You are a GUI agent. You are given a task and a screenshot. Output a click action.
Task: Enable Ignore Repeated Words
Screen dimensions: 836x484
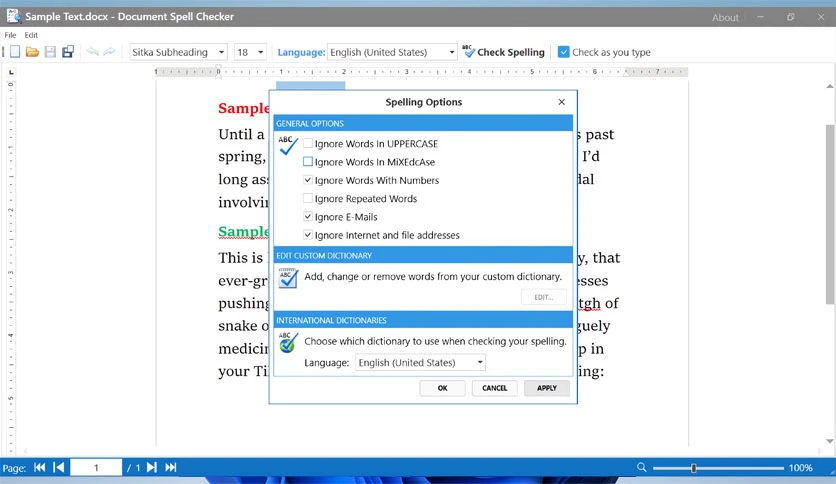tap(308, 198)
